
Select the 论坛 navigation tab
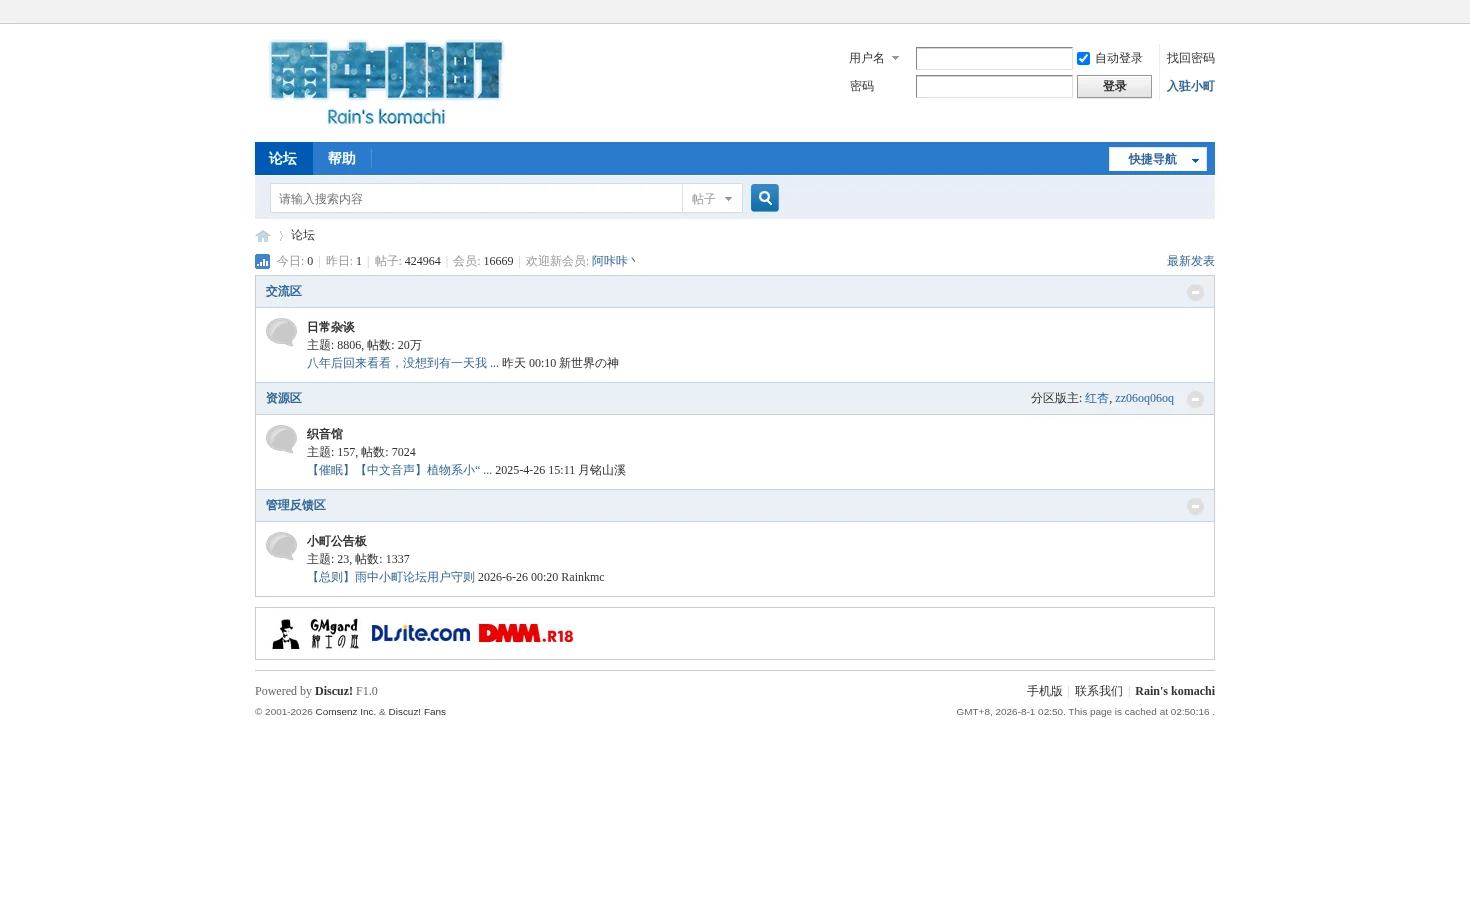coord(283,158)
